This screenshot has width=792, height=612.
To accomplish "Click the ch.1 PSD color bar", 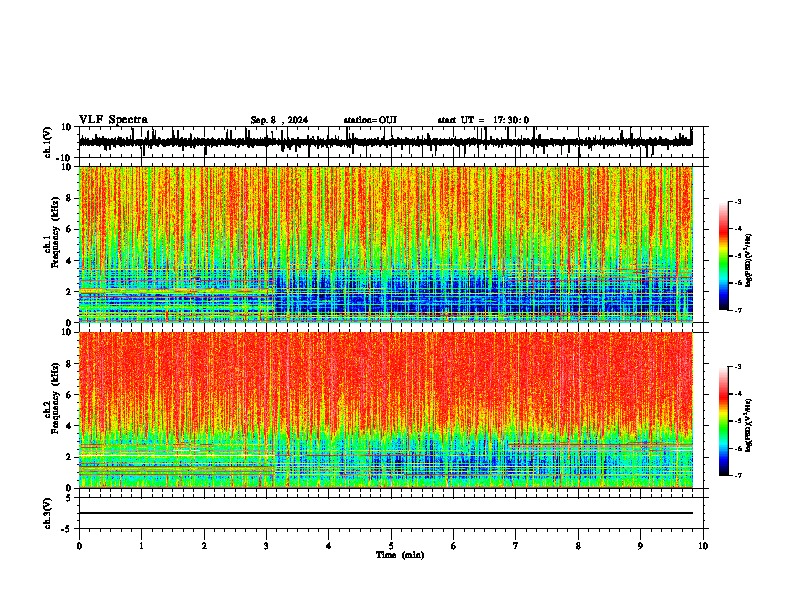I will 723,256.
